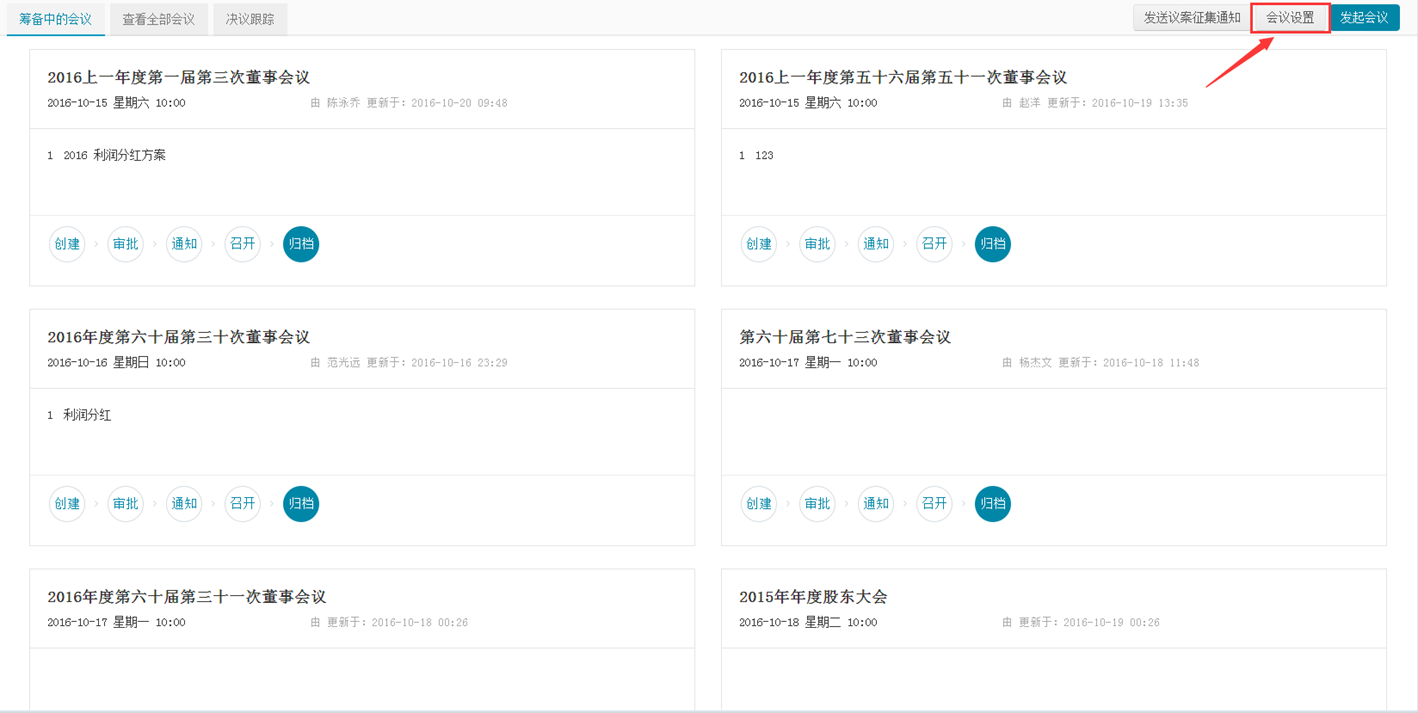Image resolution: width=1418 pixels, height=713 pixels.
Task: Click 归档 step in 第六十届第七十三次 meeting card
Action: tap(993, 504)
